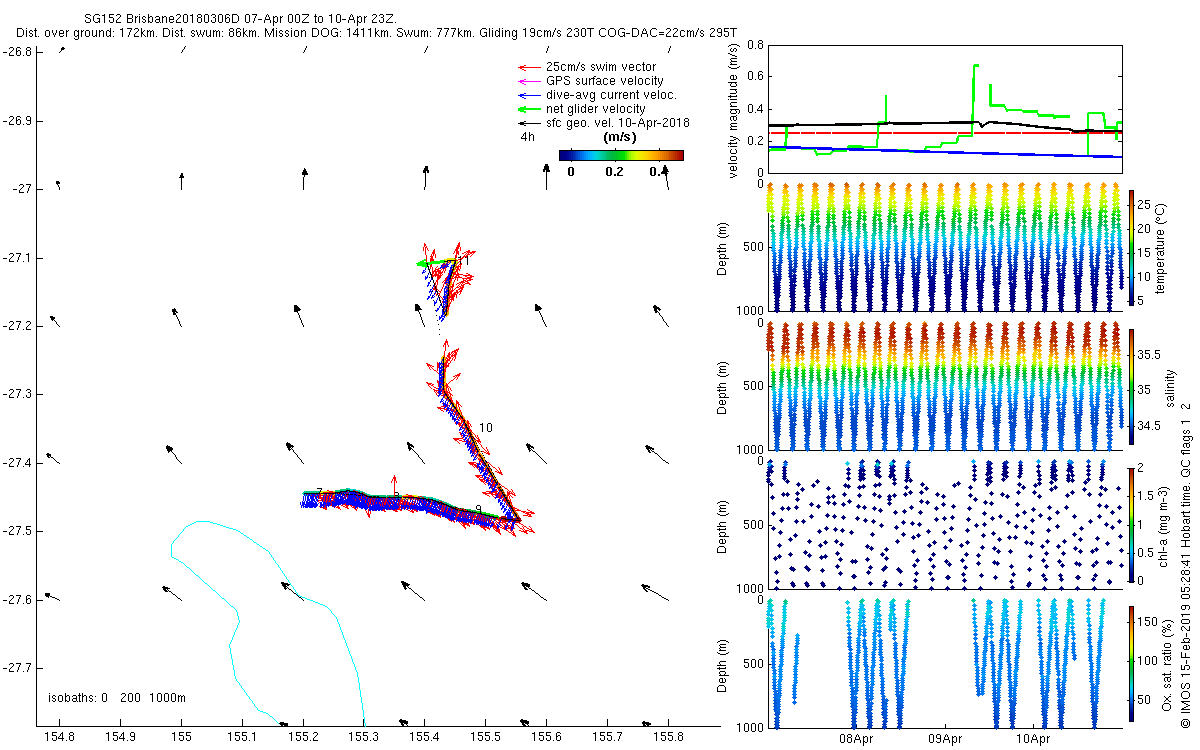Click the temperature (°C) colorbar
Image resolution: width=1200 pixels, height=750 pixels.
tap(1132, 246)
